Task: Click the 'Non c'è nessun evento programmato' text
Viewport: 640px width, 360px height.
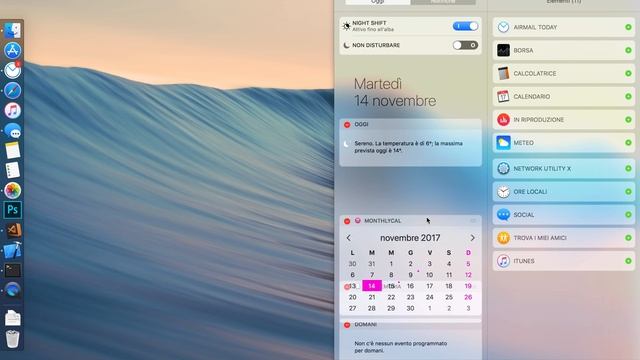Action: [401, 347]
